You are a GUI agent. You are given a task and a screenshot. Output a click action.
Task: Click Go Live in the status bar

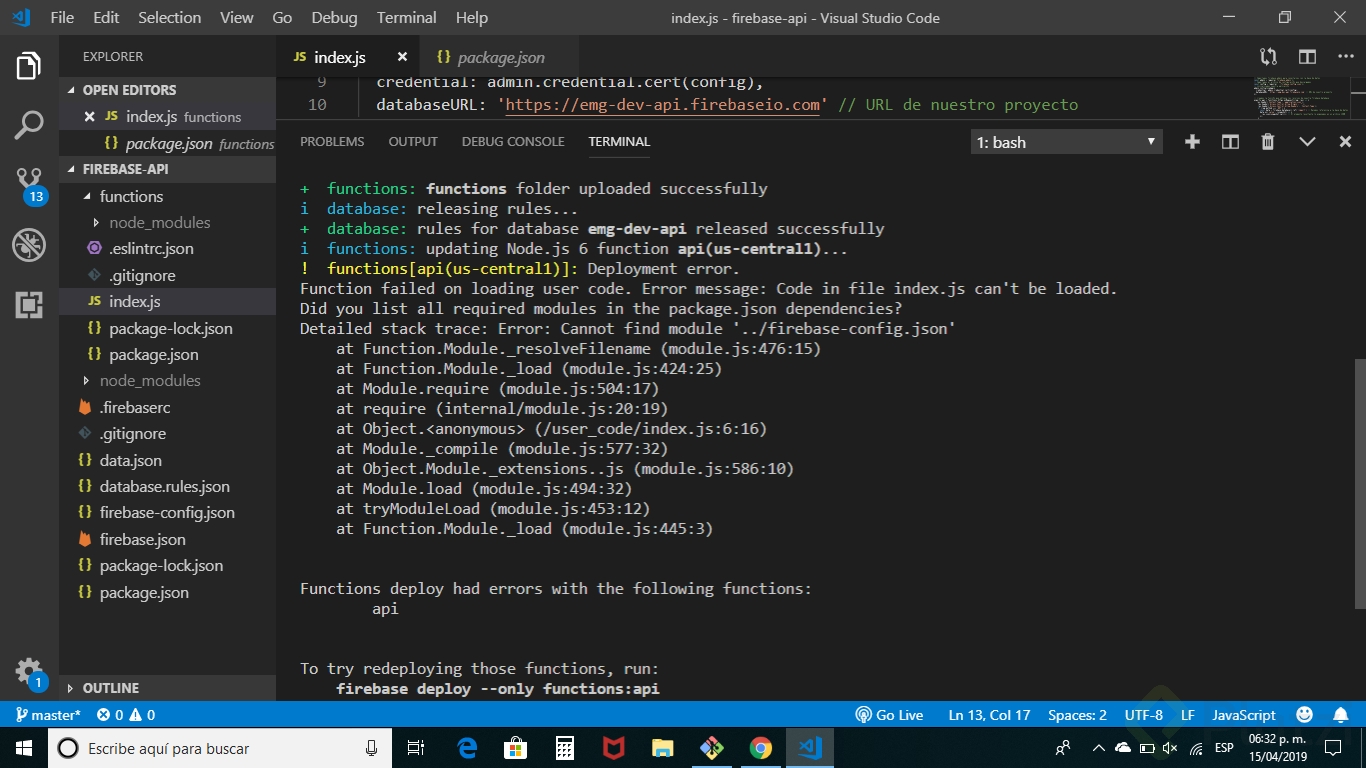(x=889, y=714)
